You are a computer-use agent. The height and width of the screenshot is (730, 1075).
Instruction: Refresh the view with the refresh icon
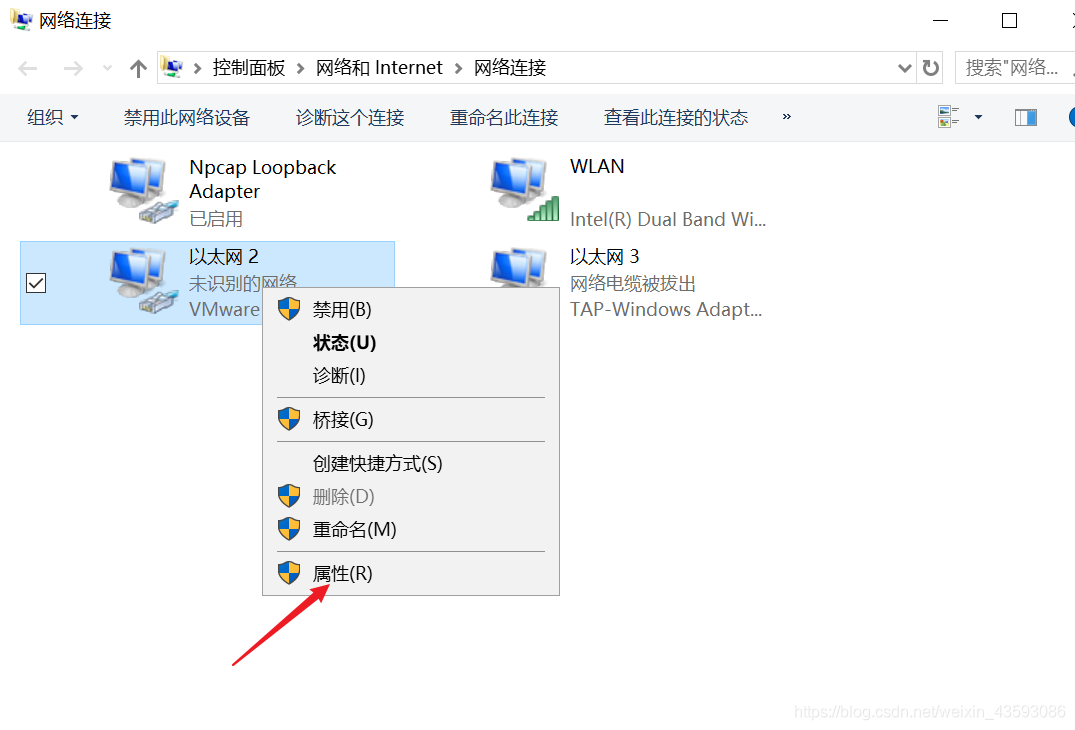click(929, 67)
